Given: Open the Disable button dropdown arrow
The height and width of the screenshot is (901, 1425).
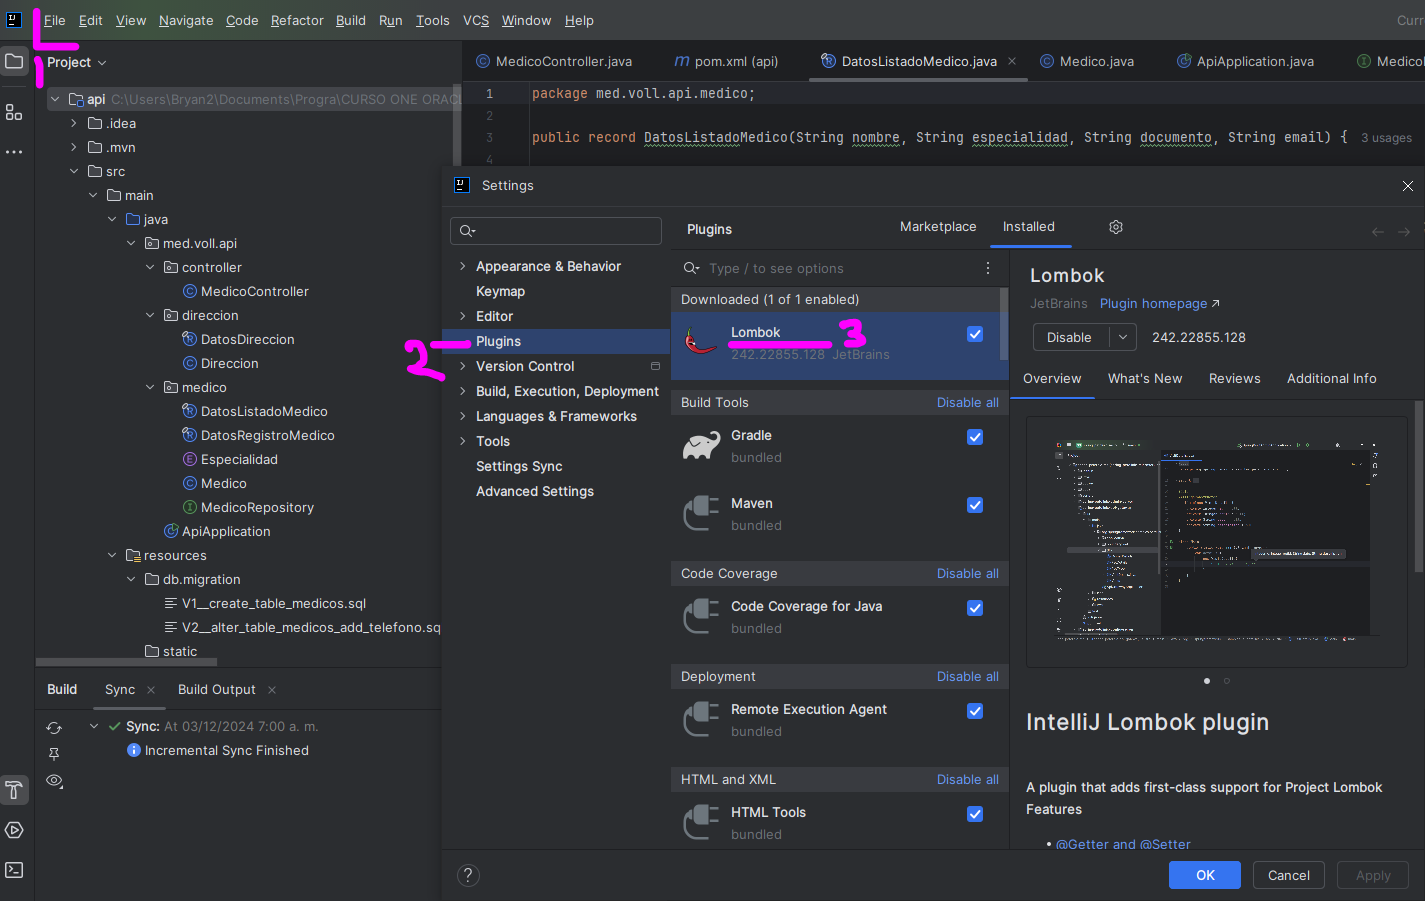Looking at the screenshot, I should pyautogui.click(x=1123, y=337).
